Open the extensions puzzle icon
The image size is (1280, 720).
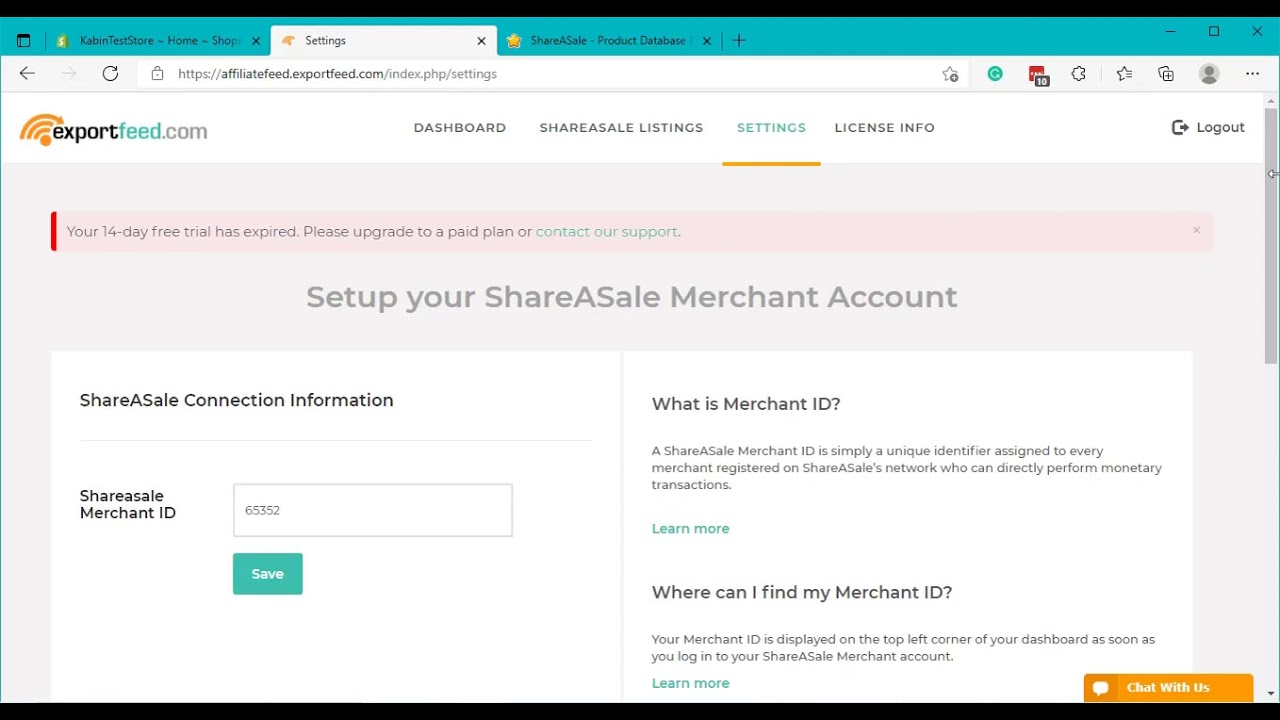1079,74
